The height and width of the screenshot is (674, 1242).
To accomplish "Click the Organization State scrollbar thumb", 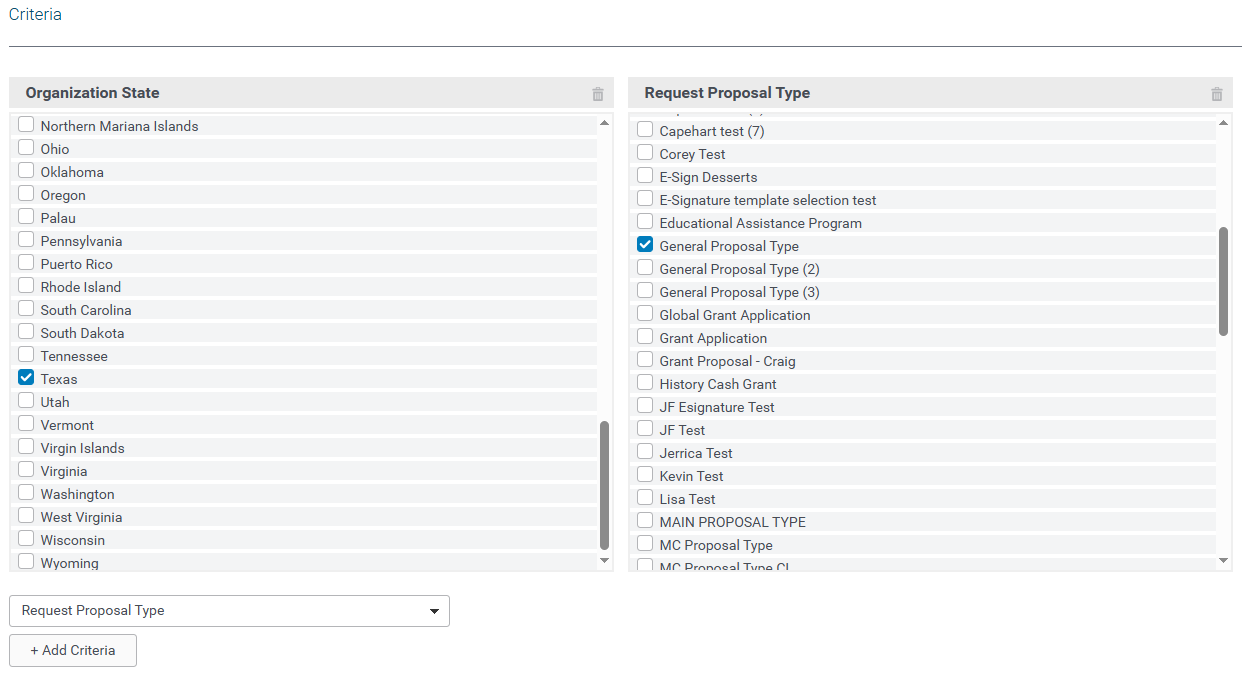I will pos(604,485).
